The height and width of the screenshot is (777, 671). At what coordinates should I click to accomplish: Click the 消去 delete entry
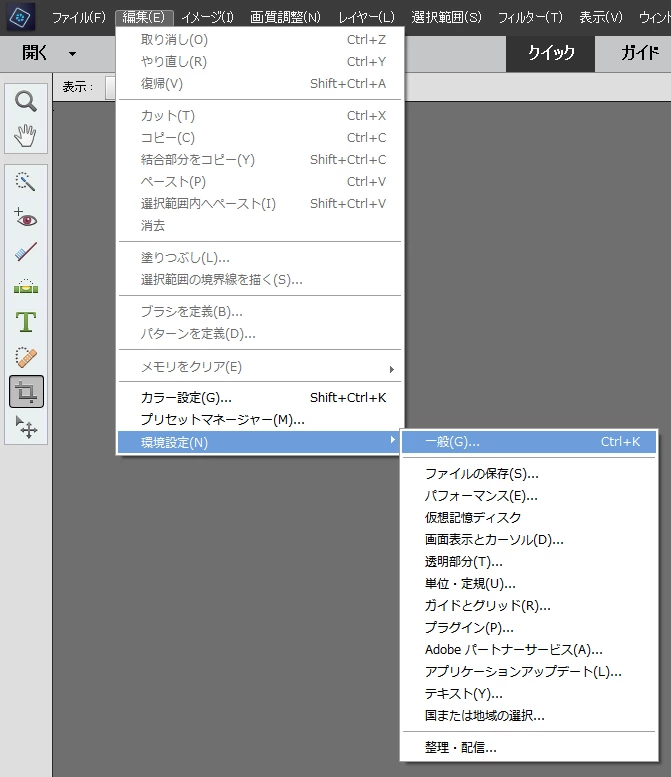point(260,225)
